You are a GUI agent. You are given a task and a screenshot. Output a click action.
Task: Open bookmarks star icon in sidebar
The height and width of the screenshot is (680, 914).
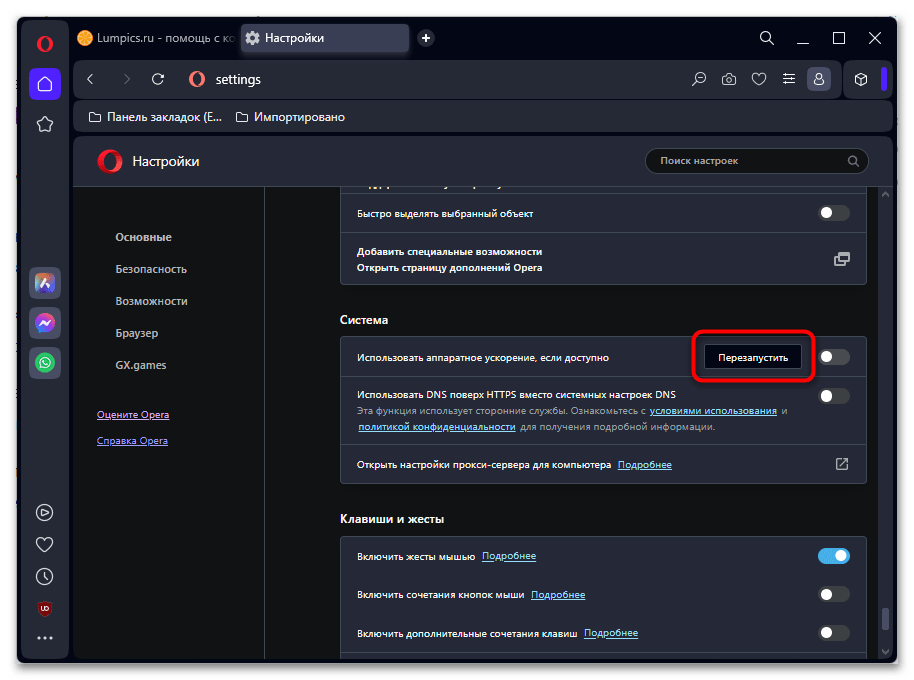pyautogui.click(x=45, y=124)
